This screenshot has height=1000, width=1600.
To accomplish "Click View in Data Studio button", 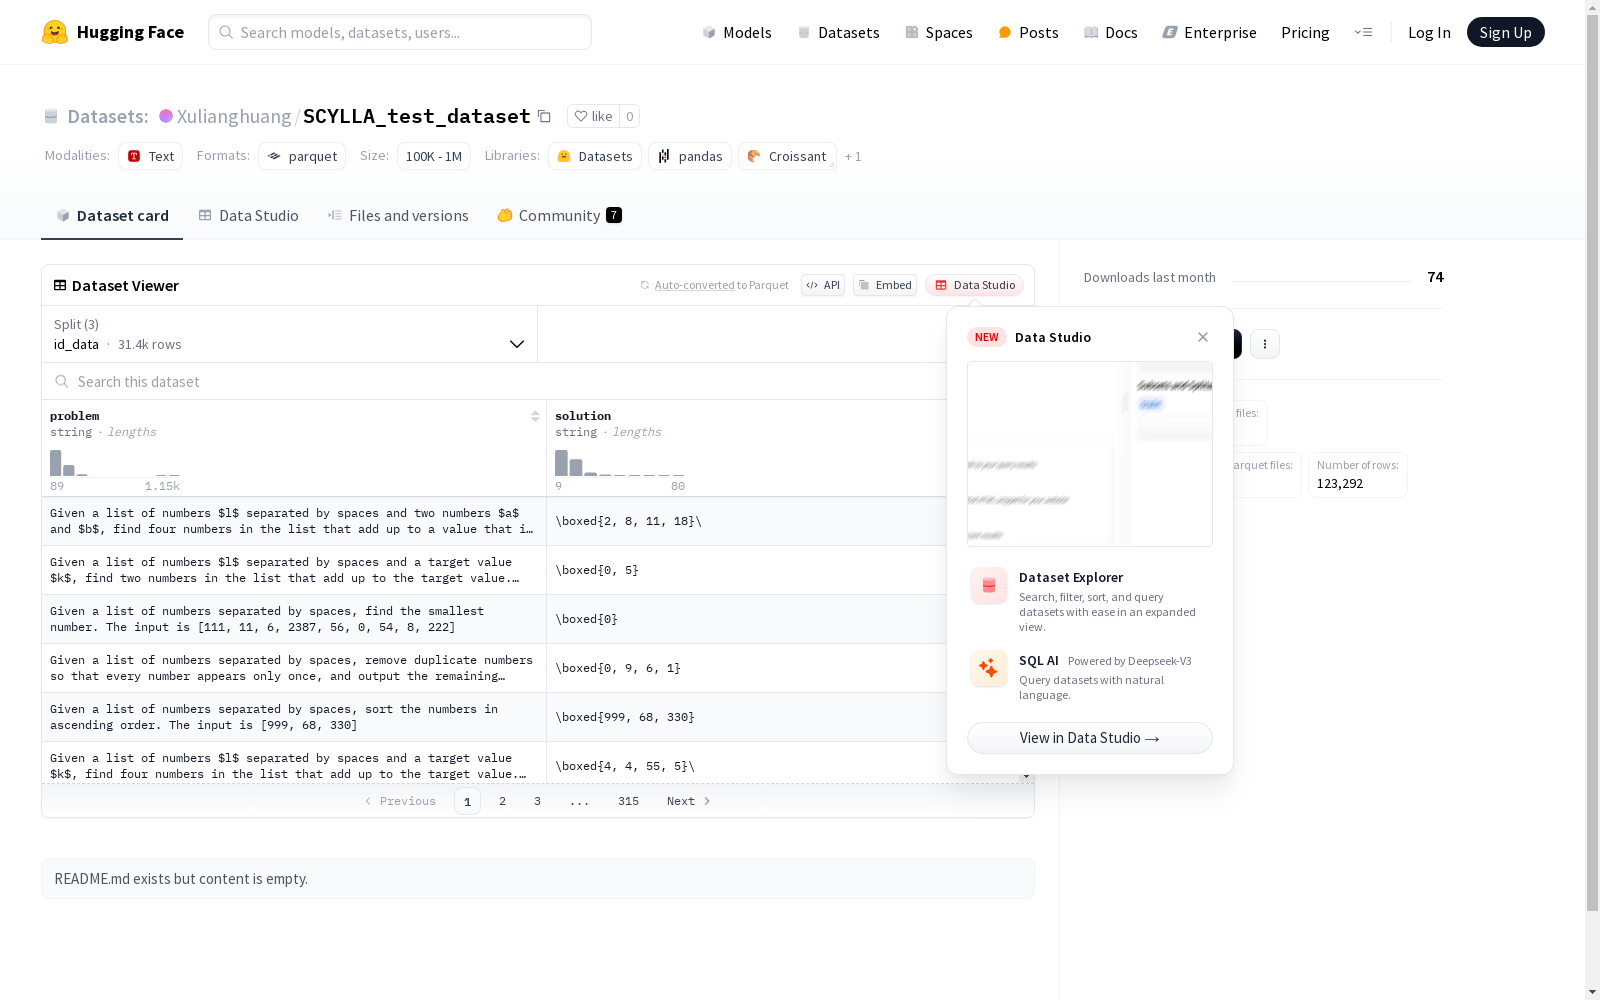I will [x=1089, y=738].
